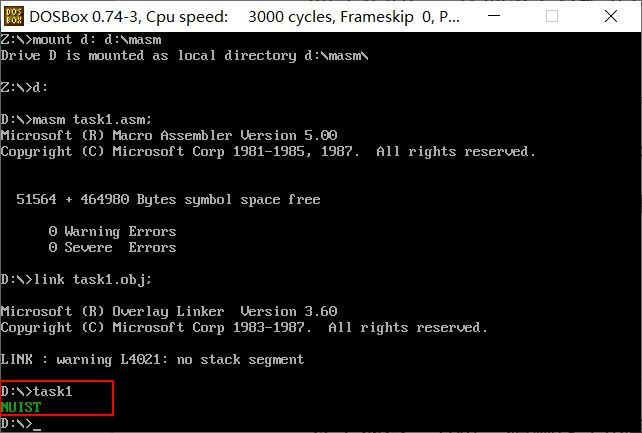The height and width of the screenshot is (433, 642).
Task: Click the '0 Warning Errors' line
Action: pyautogui.click(x=112, y=232)
